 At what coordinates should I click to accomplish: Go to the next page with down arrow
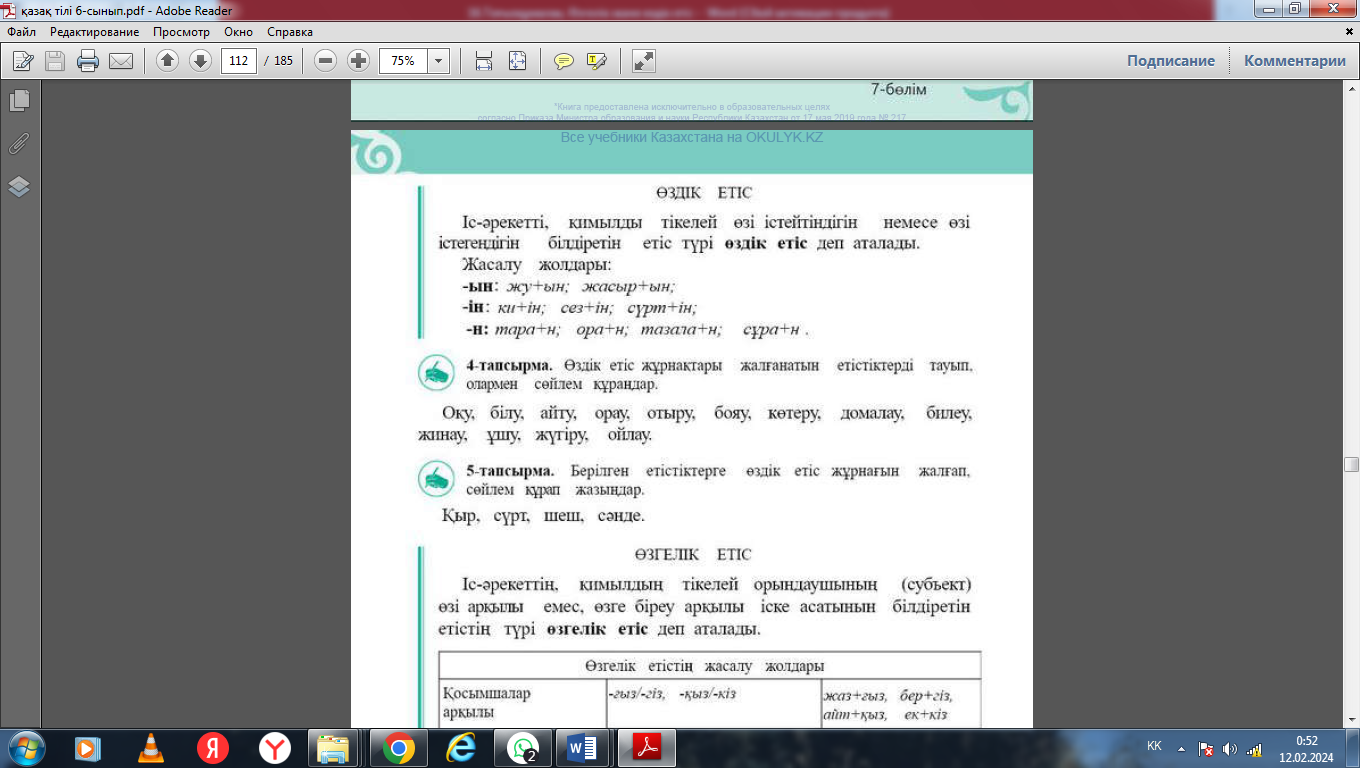(200, 61)
